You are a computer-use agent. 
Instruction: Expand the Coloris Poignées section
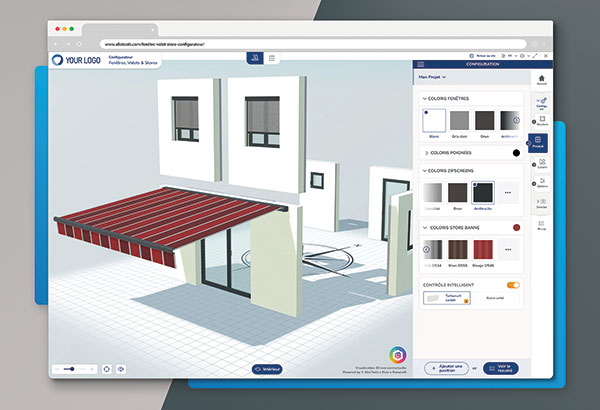[x=427, y=153]
